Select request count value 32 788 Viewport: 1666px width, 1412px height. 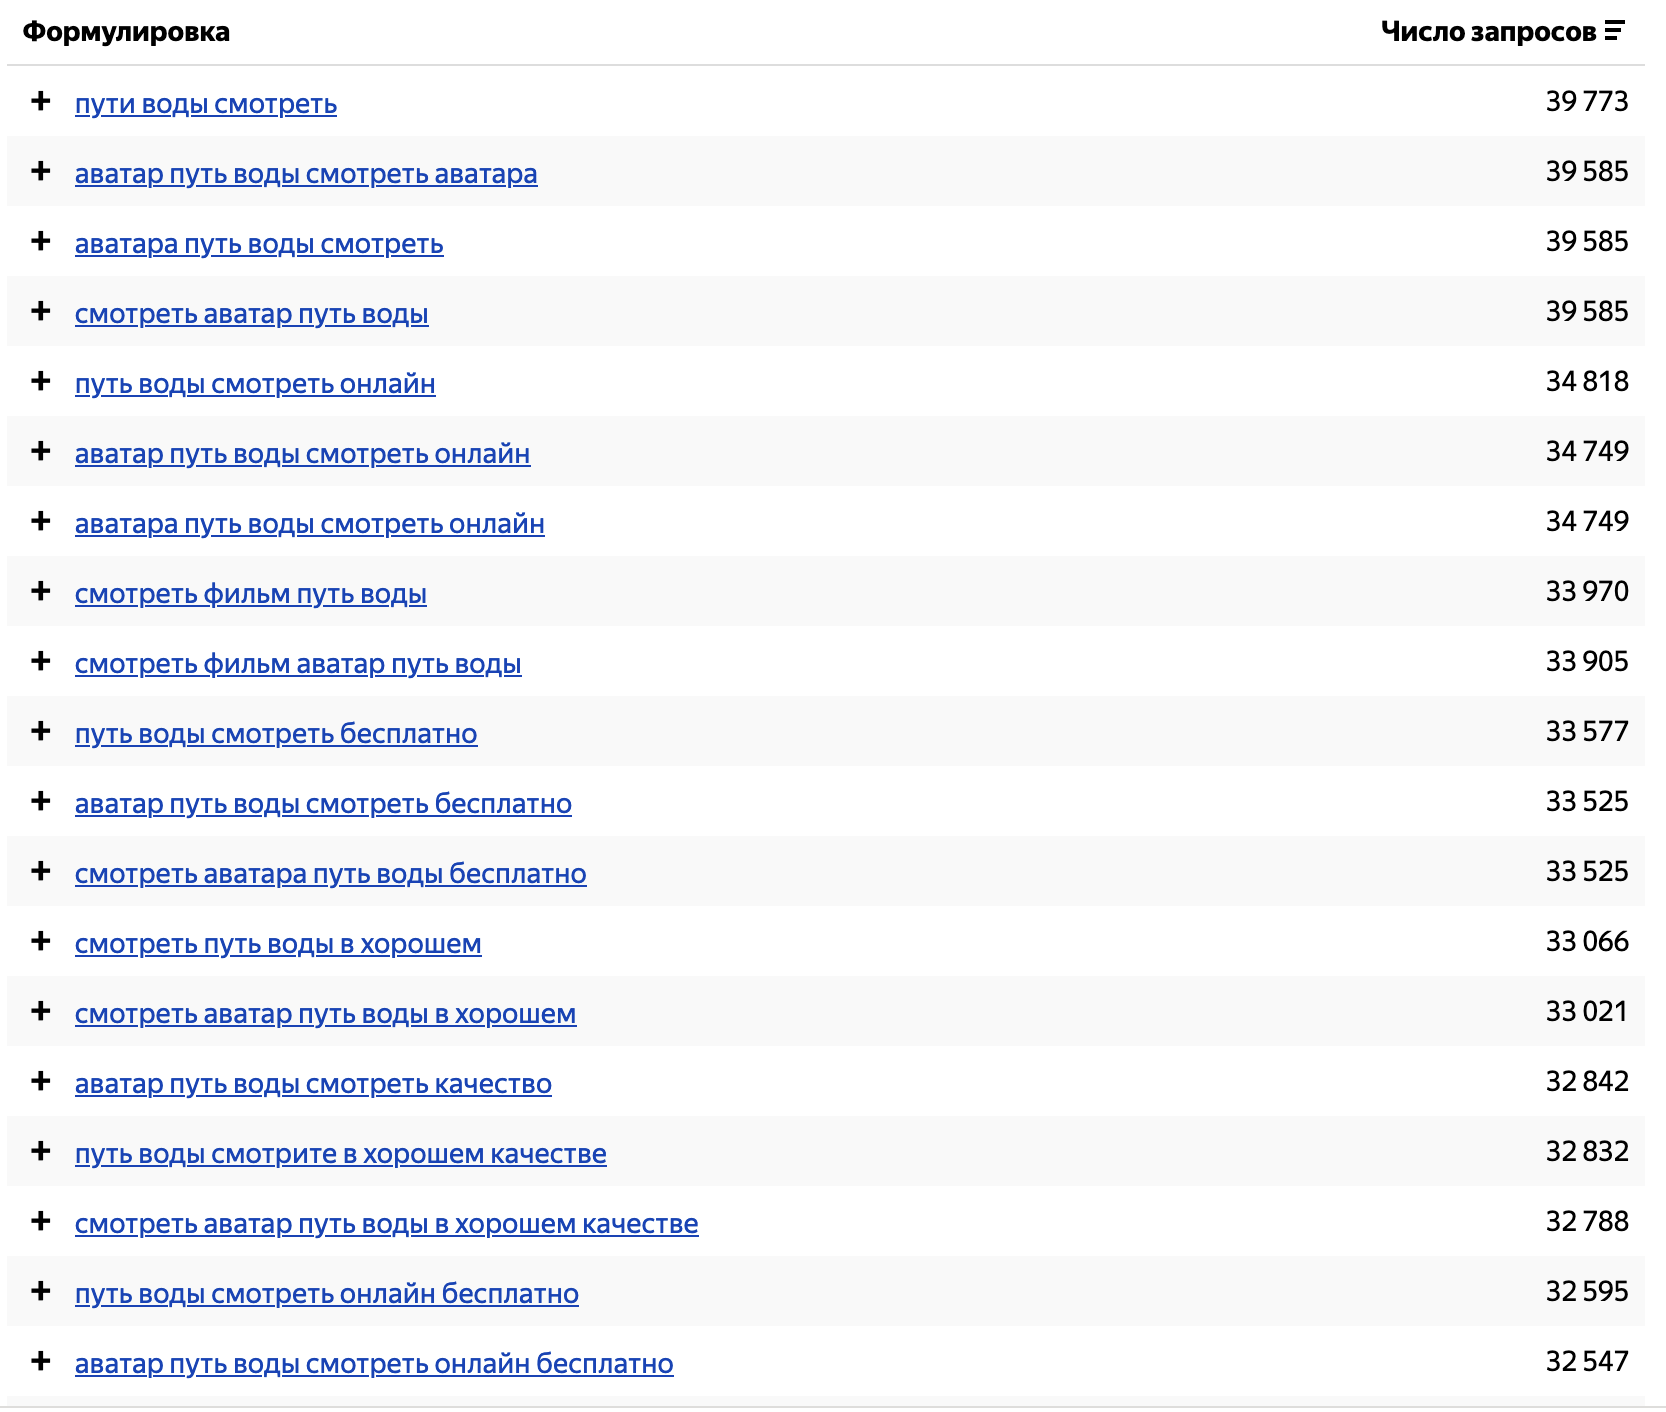point(1587,1221)
